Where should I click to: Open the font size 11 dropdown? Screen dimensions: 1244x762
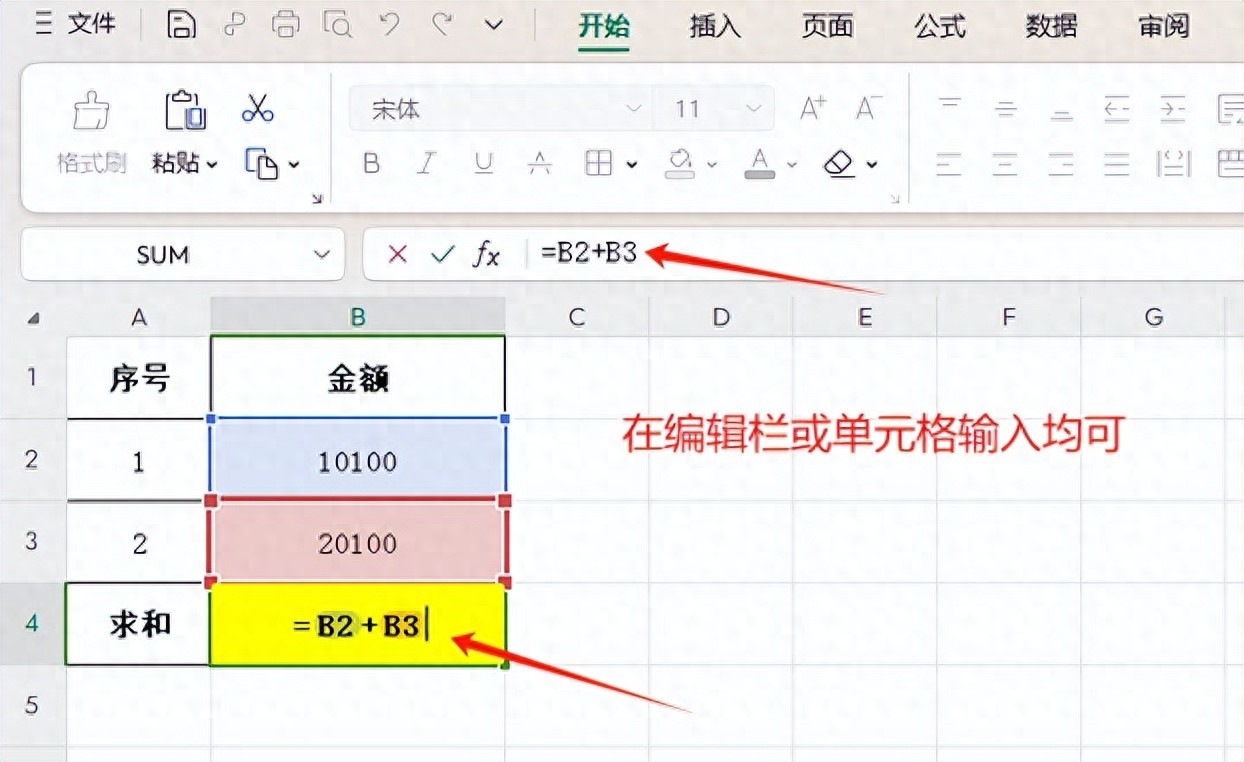click(753, 109)
